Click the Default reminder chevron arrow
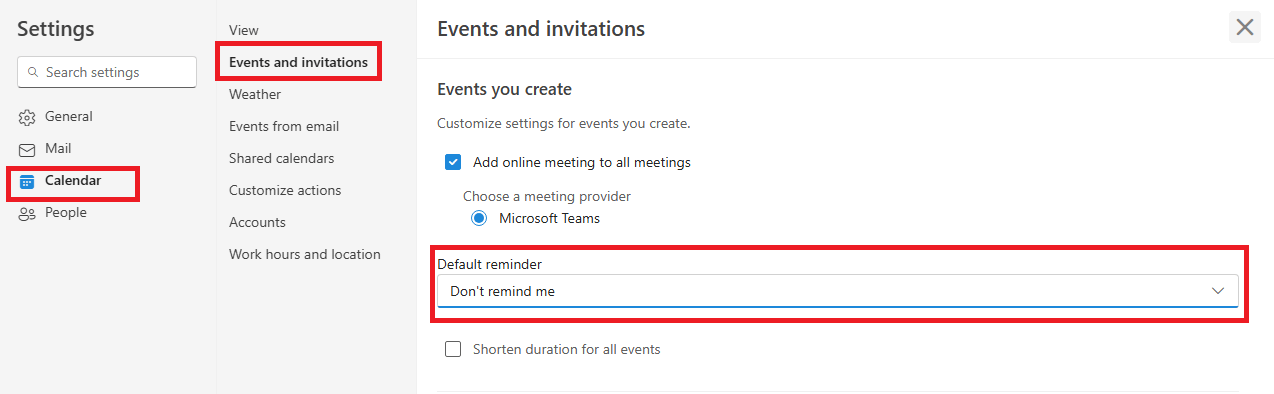Viewport: 1274px width, 394px height. point(1218,291)
